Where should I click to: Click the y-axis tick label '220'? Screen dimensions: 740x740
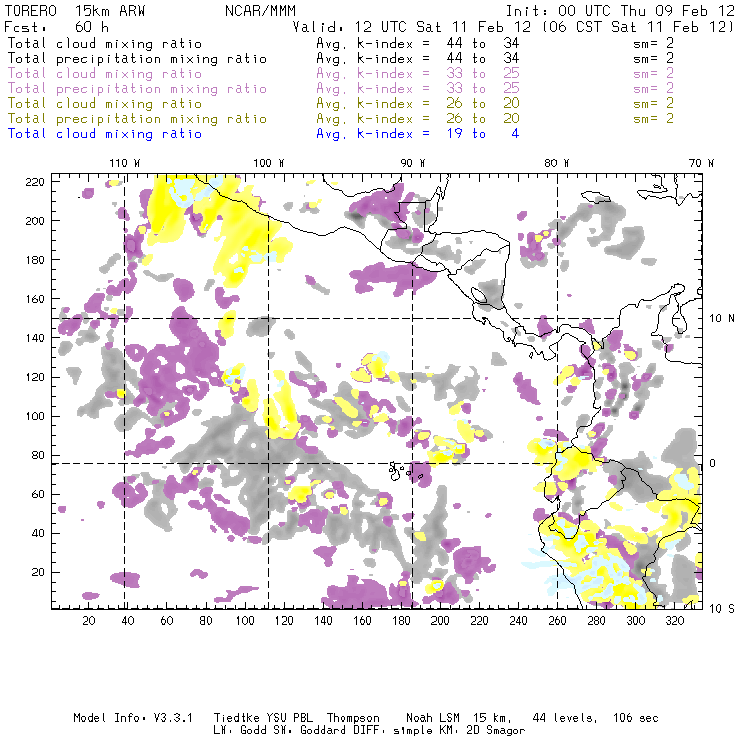point(35,182)
